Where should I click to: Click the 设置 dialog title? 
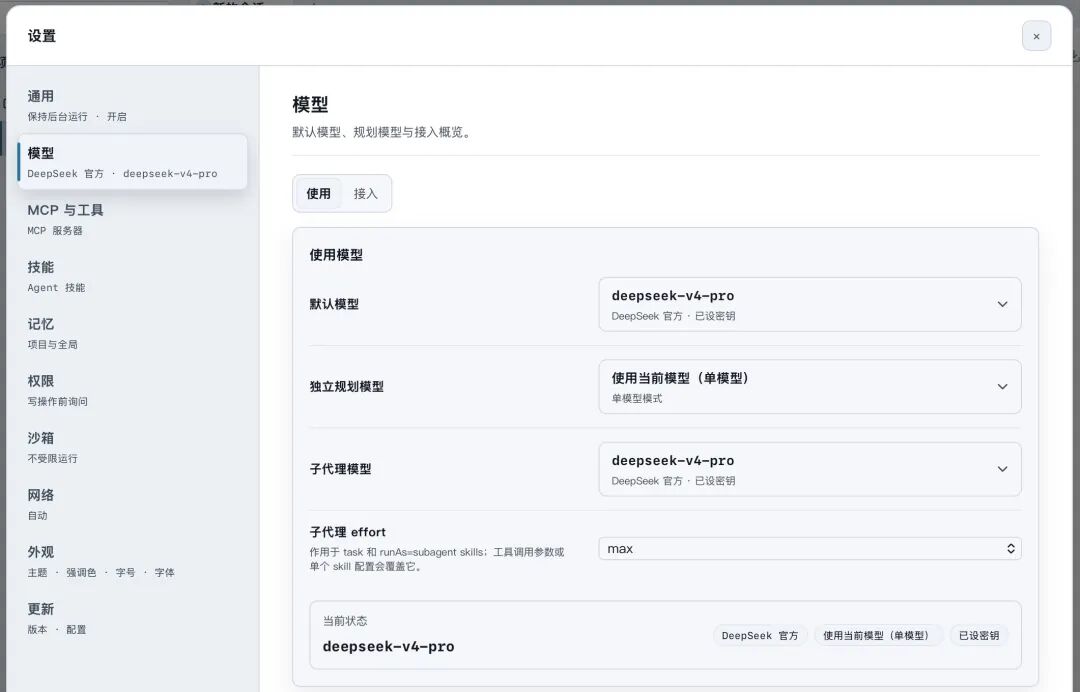tap(42, 36)
